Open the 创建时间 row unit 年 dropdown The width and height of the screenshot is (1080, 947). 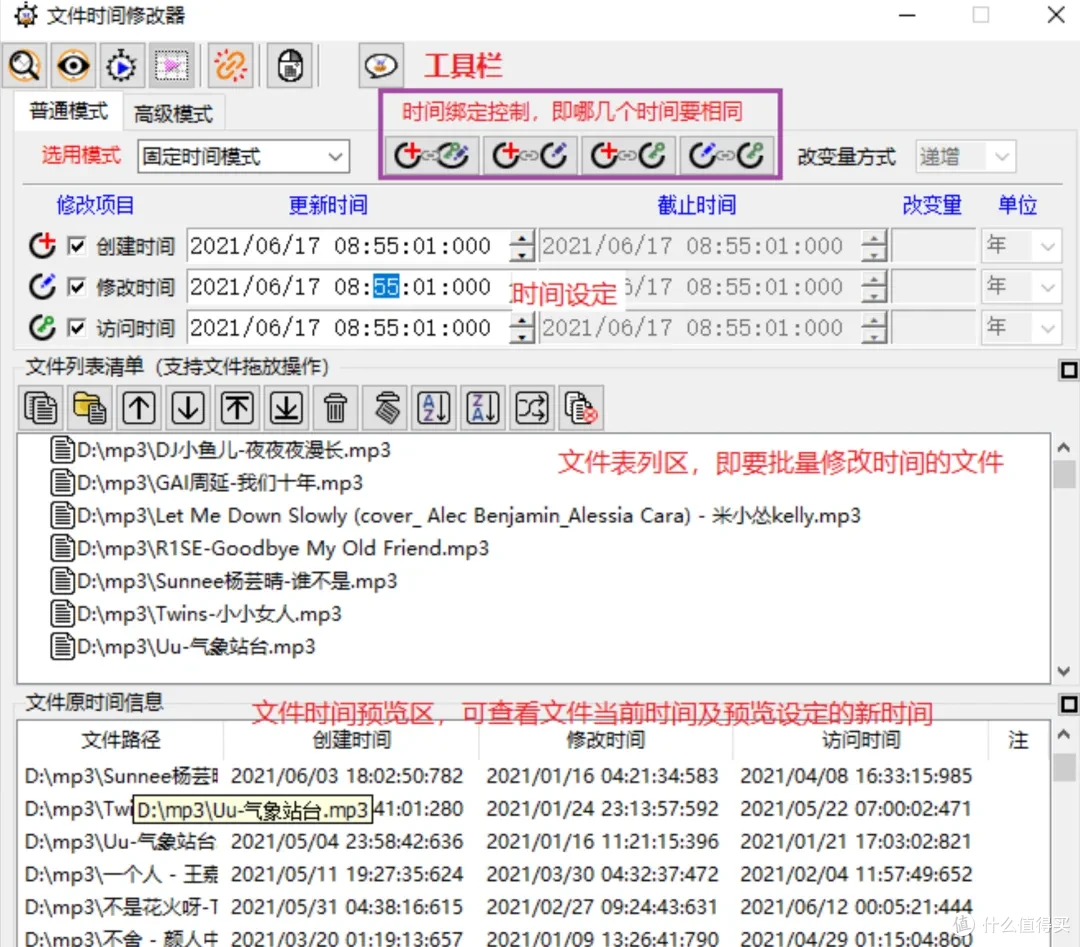click(1021, 246)
